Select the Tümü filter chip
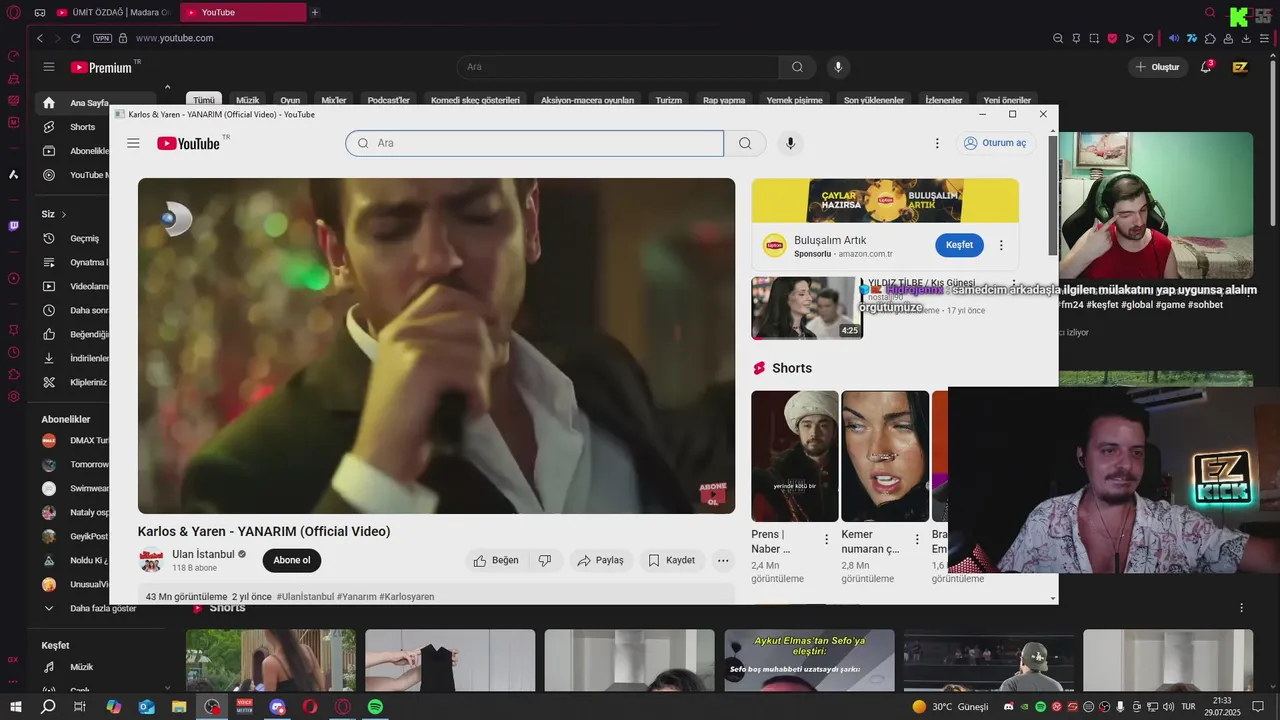 point(204,101)
